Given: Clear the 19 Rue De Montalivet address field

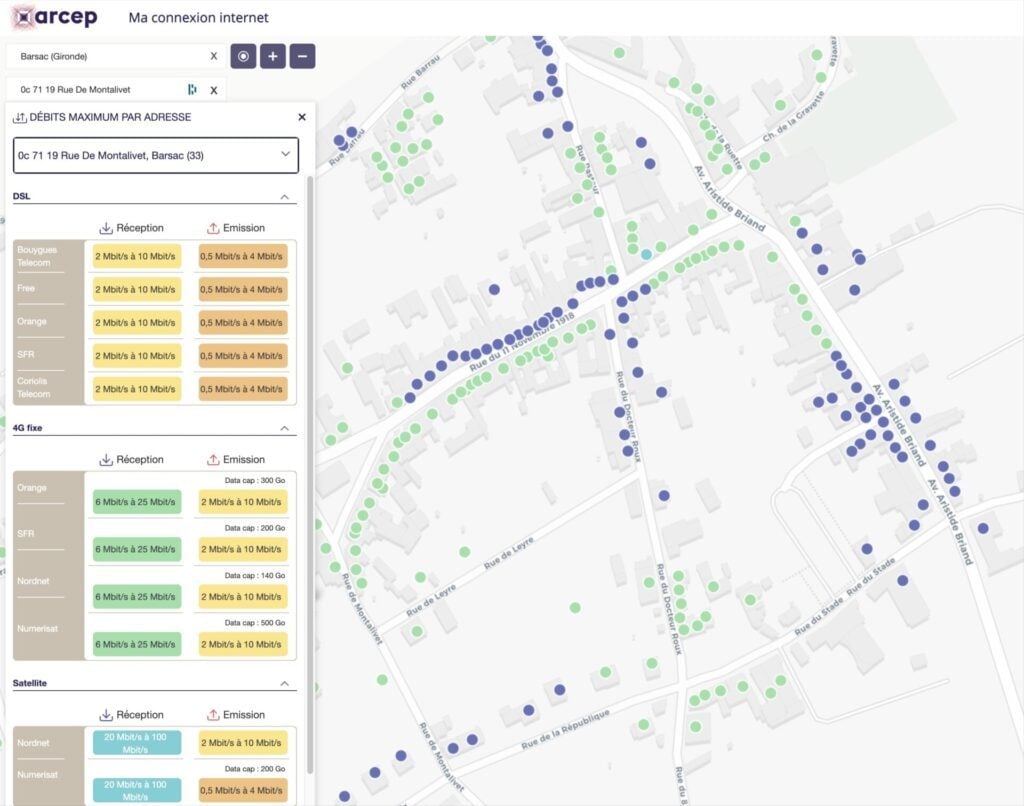Looking at the screenshot, I should pyautogui.click(x=214, y=90).
